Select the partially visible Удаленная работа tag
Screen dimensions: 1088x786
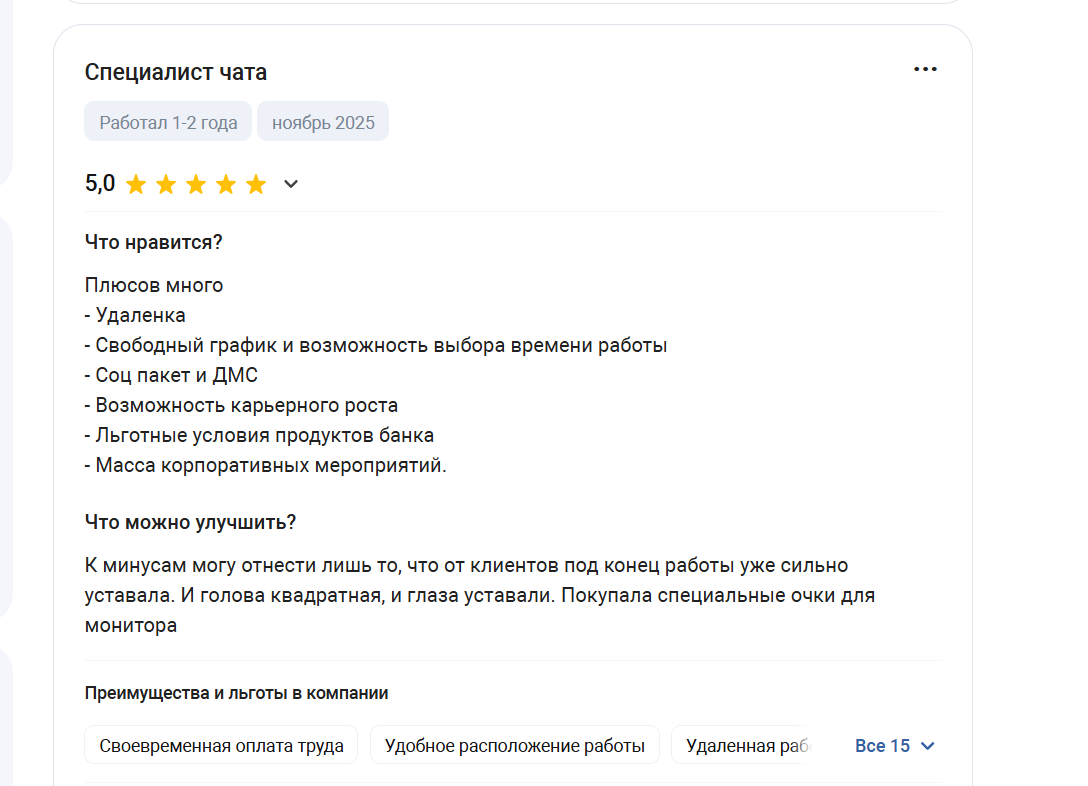741,745
